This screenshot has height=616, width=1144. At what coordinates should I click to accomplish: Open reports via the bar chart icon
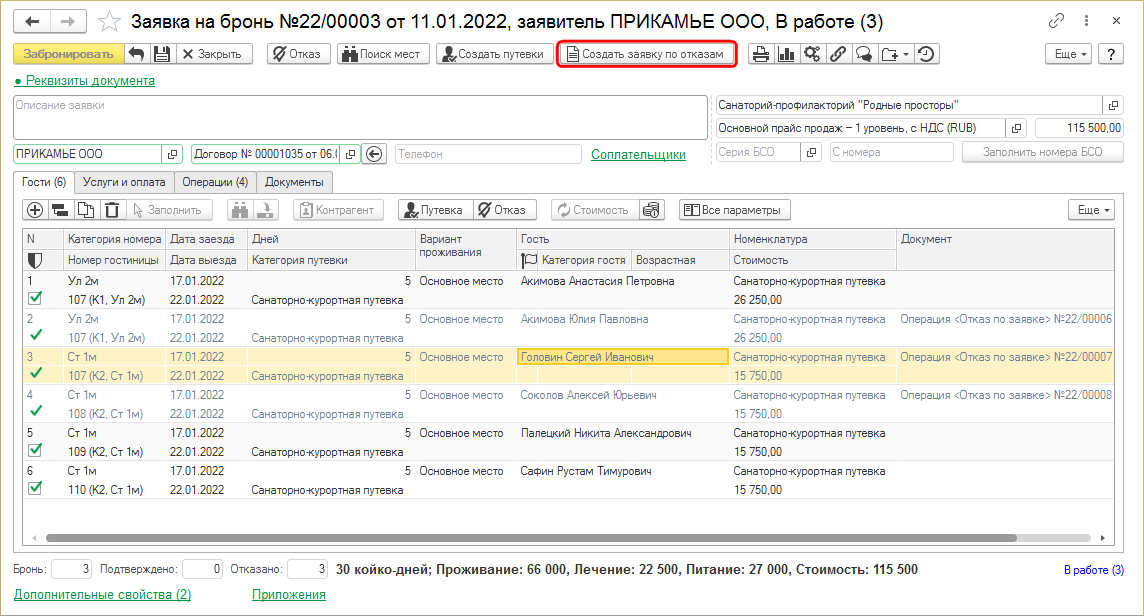786,54
